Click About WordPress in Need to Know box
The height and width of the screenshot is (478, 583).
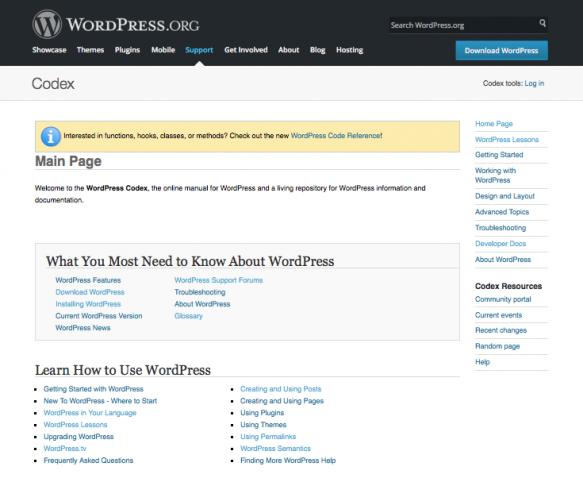(202, 304)
